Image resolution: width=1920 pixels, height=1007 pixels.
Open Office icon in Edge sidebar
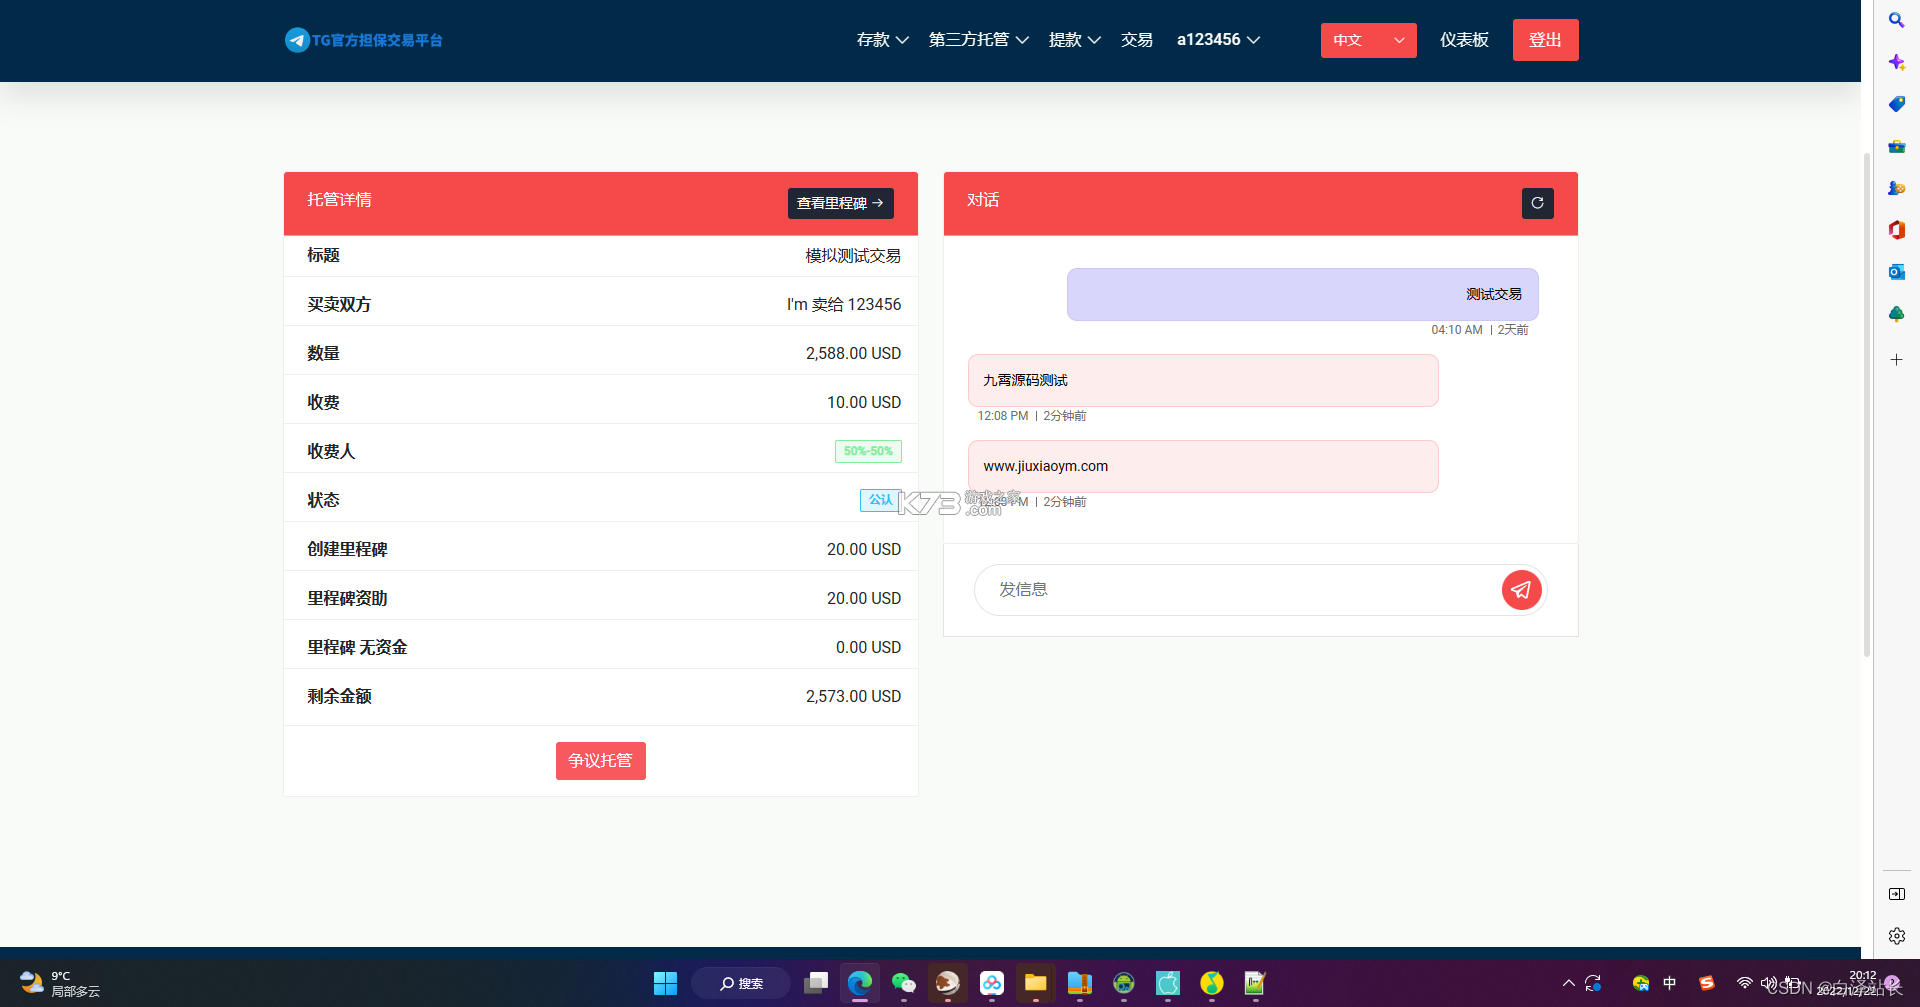(1896, 230)
